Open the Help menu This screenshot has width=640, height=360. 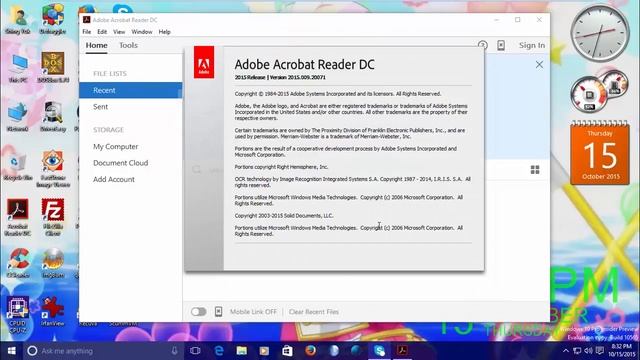pyautogui.click(x=164, y=32)
